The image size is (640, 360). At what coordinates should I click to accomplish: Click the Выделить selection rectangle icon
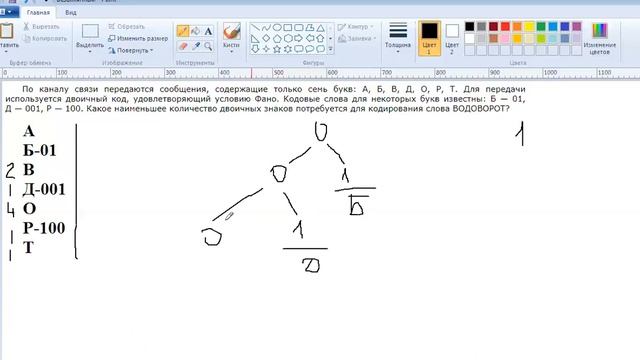[90, 31]
